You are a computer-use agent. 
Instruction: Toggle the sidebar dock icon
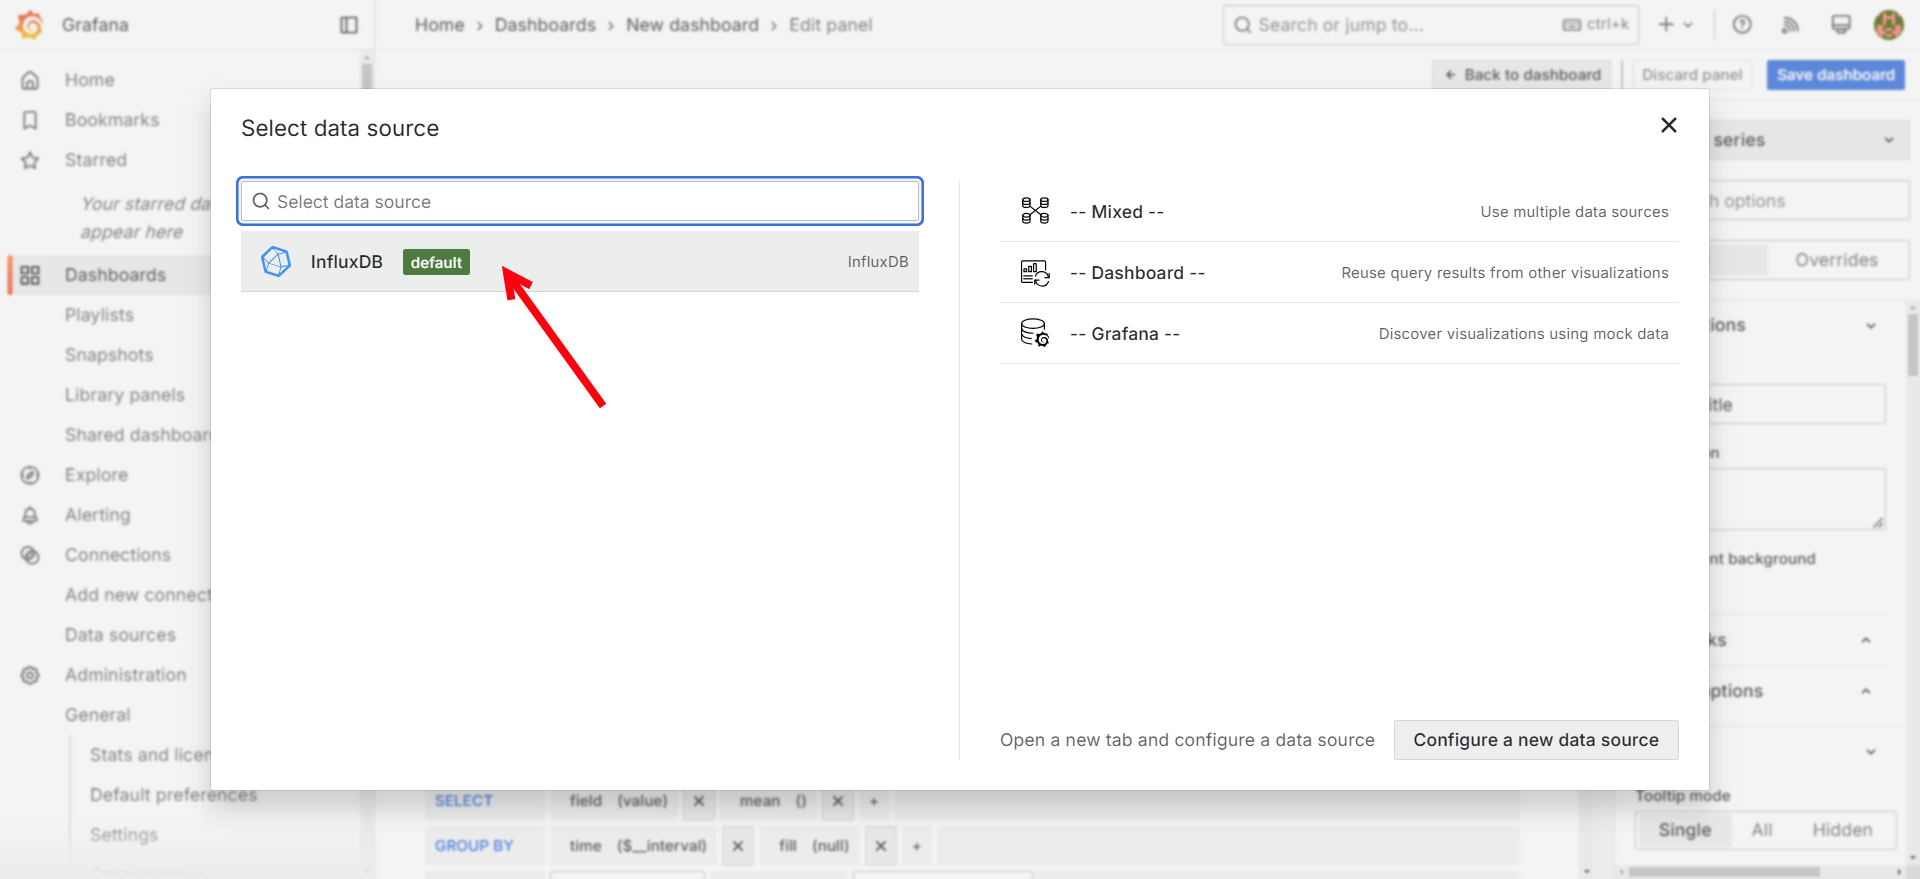coord(348,25)
